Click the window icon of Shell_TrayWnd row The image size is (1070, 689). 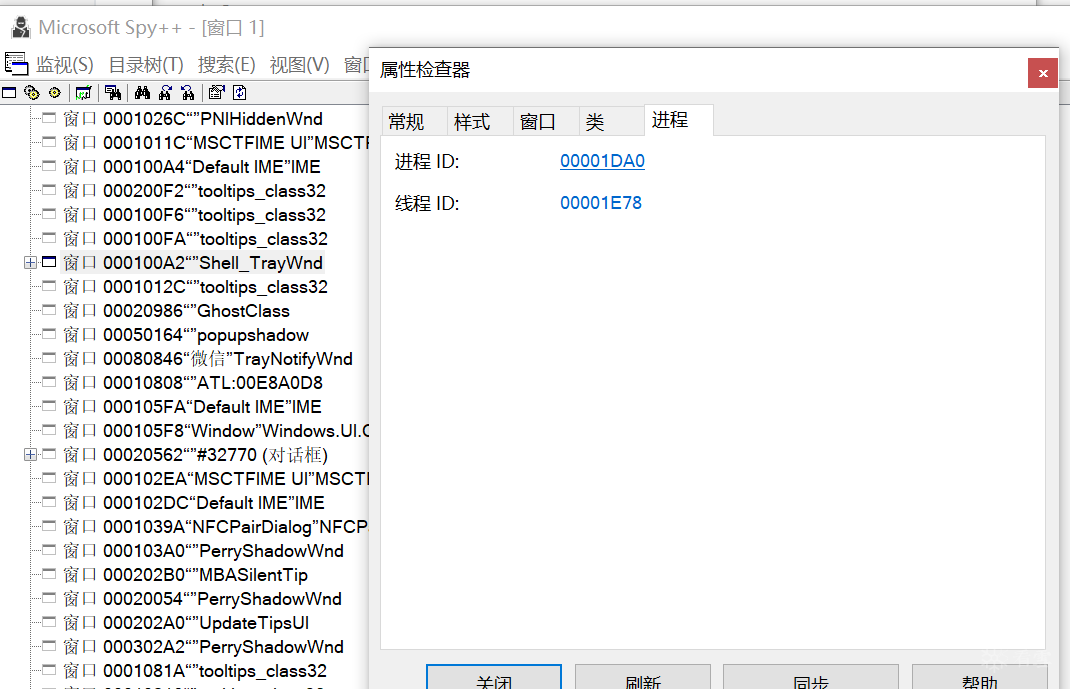coord(49,262)
